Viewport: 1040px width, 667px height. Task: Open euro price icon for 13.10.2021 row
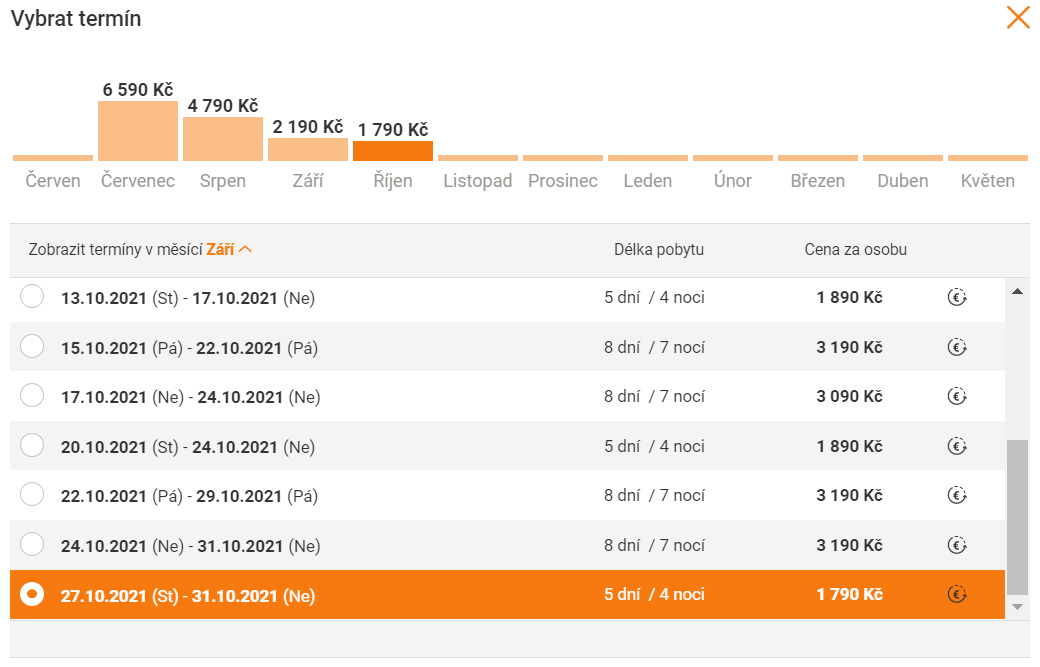pyautogui.click(x=956, y=297)
